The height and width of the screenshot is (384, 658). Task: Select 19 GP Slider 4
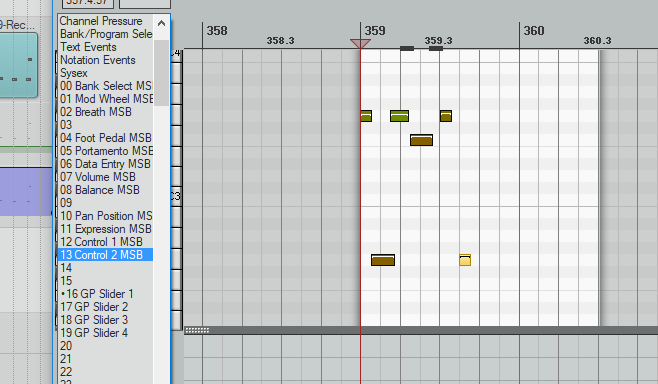pos(105,333)
